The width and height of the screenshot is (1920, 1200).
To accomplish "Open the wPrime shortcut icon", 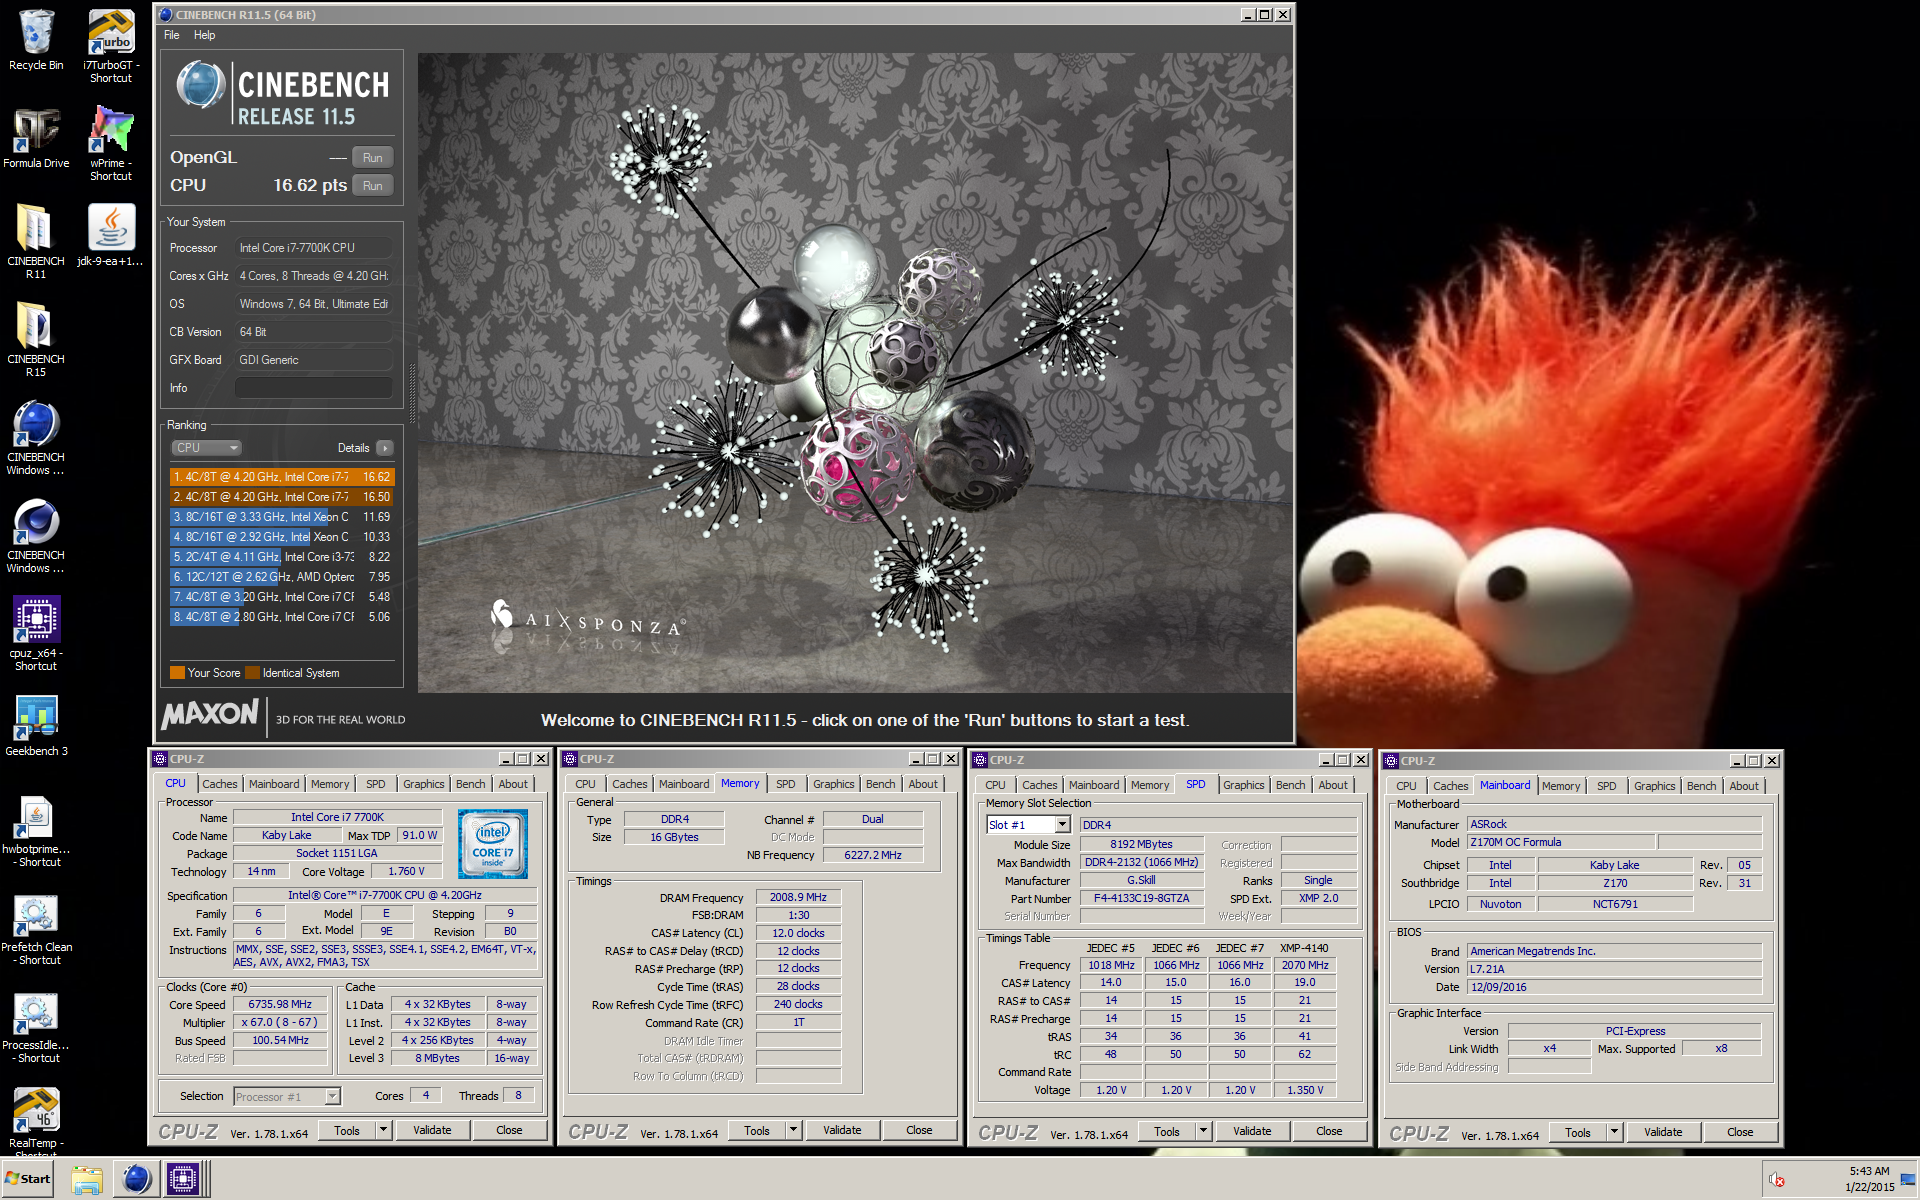I will click(111, 142).
